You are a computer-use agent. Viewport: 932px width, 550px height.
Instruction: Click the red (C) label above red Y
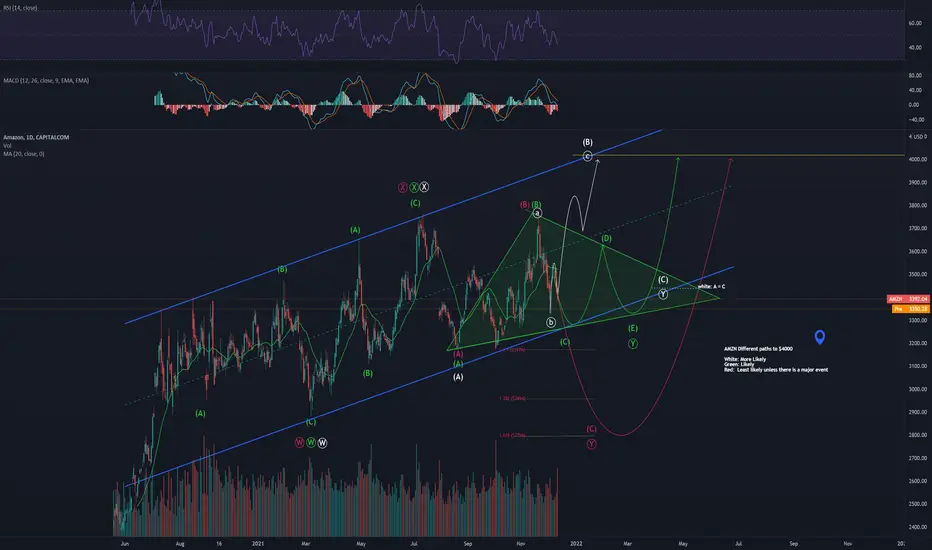(x=591, y=429)
